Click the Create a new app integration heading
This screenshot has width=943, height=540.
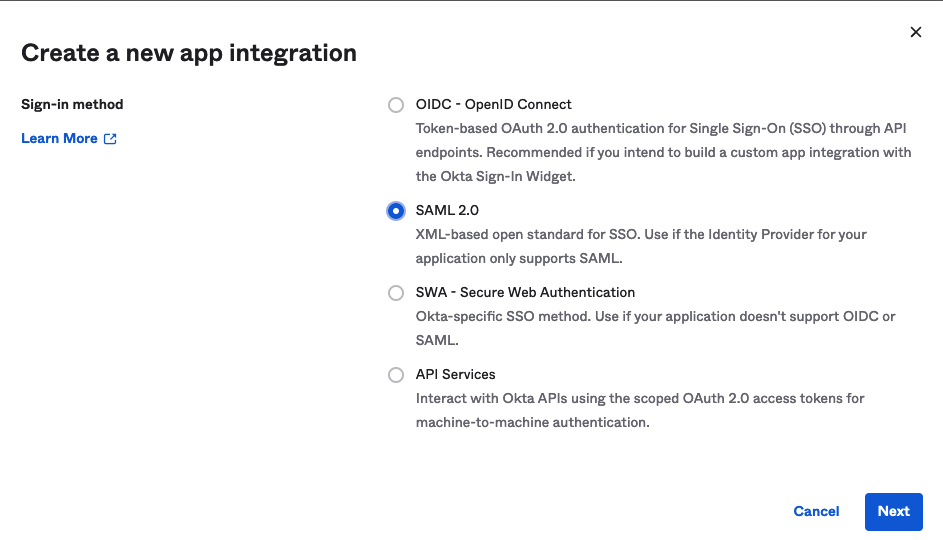(x=189, y=53)
